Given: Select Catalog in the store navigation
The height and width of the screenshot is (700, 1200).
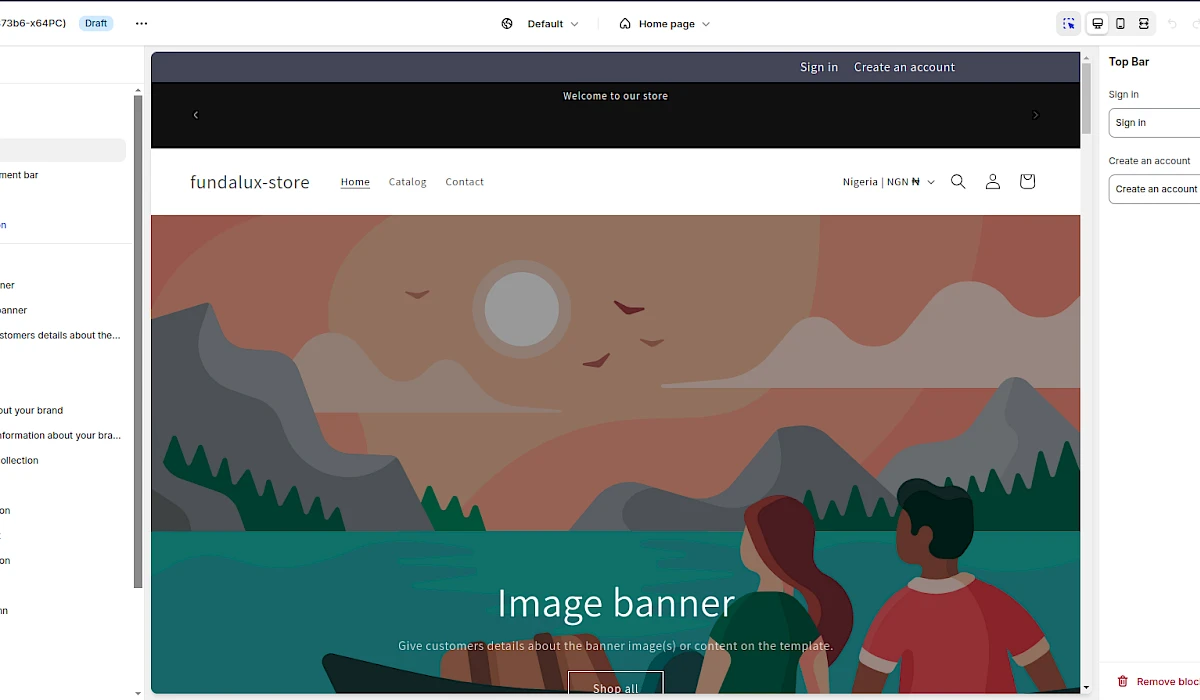Looking at the screenshot, I should point(407,182).
